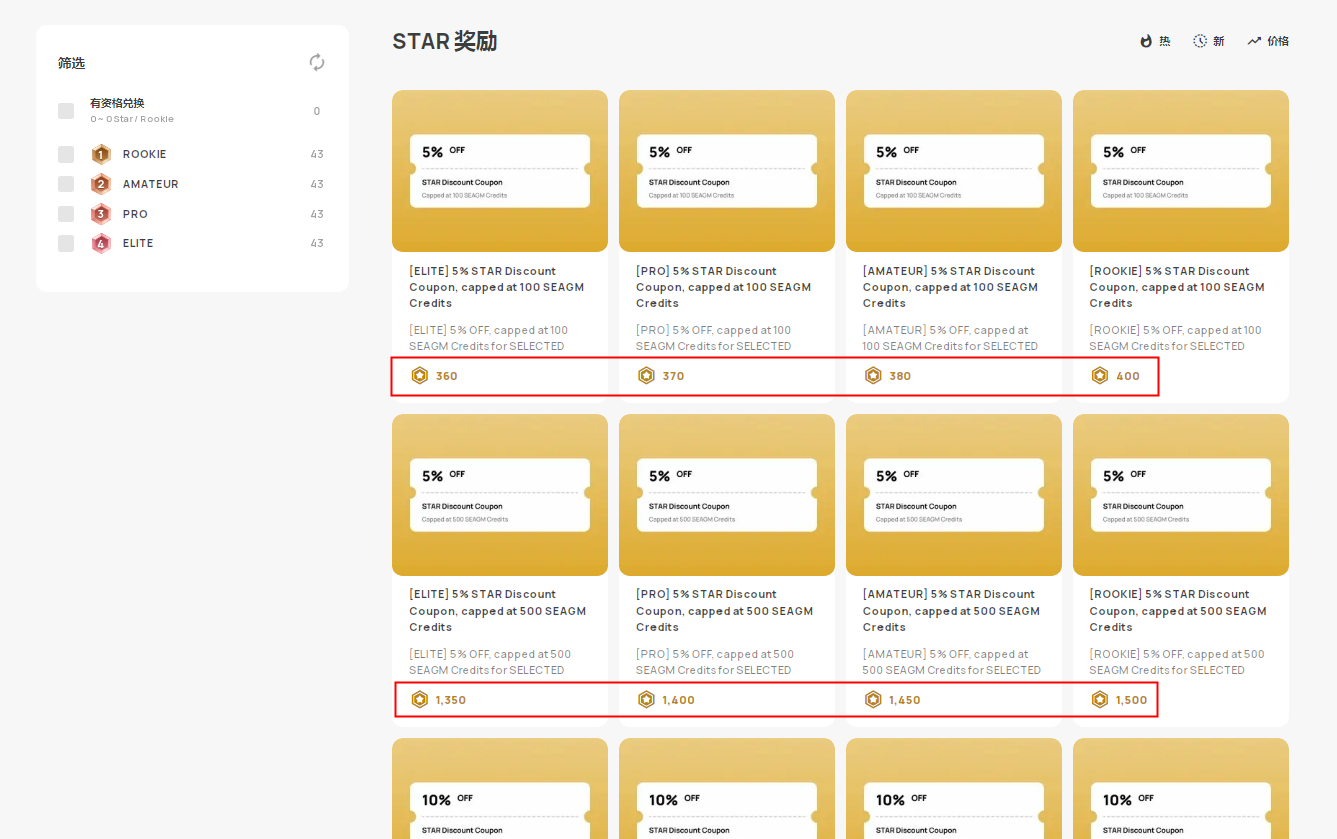Tick the 有资格兑换 eligibility checkbox
The height and width of the screenshot is (839, 1337).
tap(66, 111)
